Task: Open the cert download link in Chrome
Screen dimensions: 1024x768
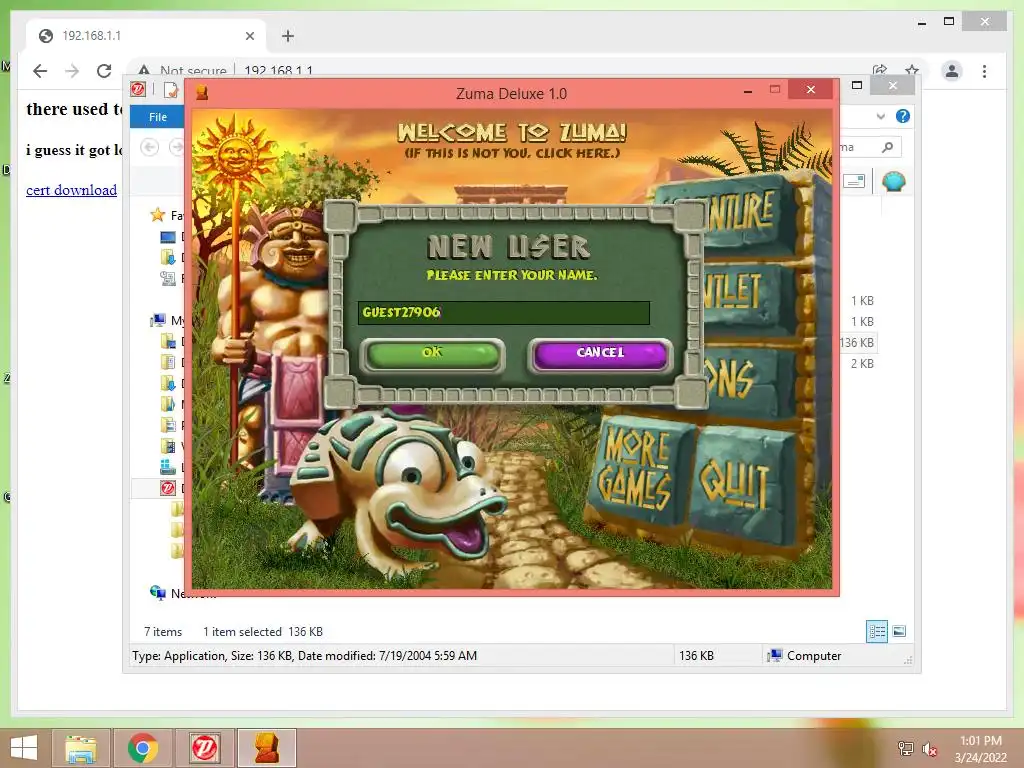Action: pos(71,190)
